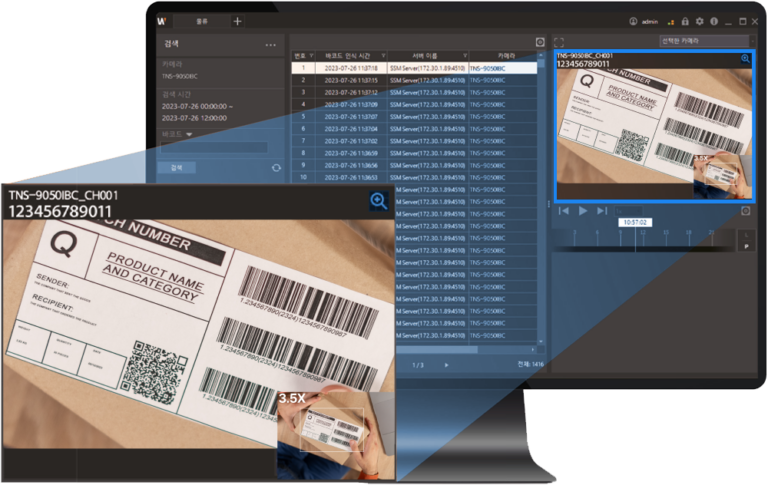Click the export icon above the results table
The image size is (768, 485).
(540, 42)
